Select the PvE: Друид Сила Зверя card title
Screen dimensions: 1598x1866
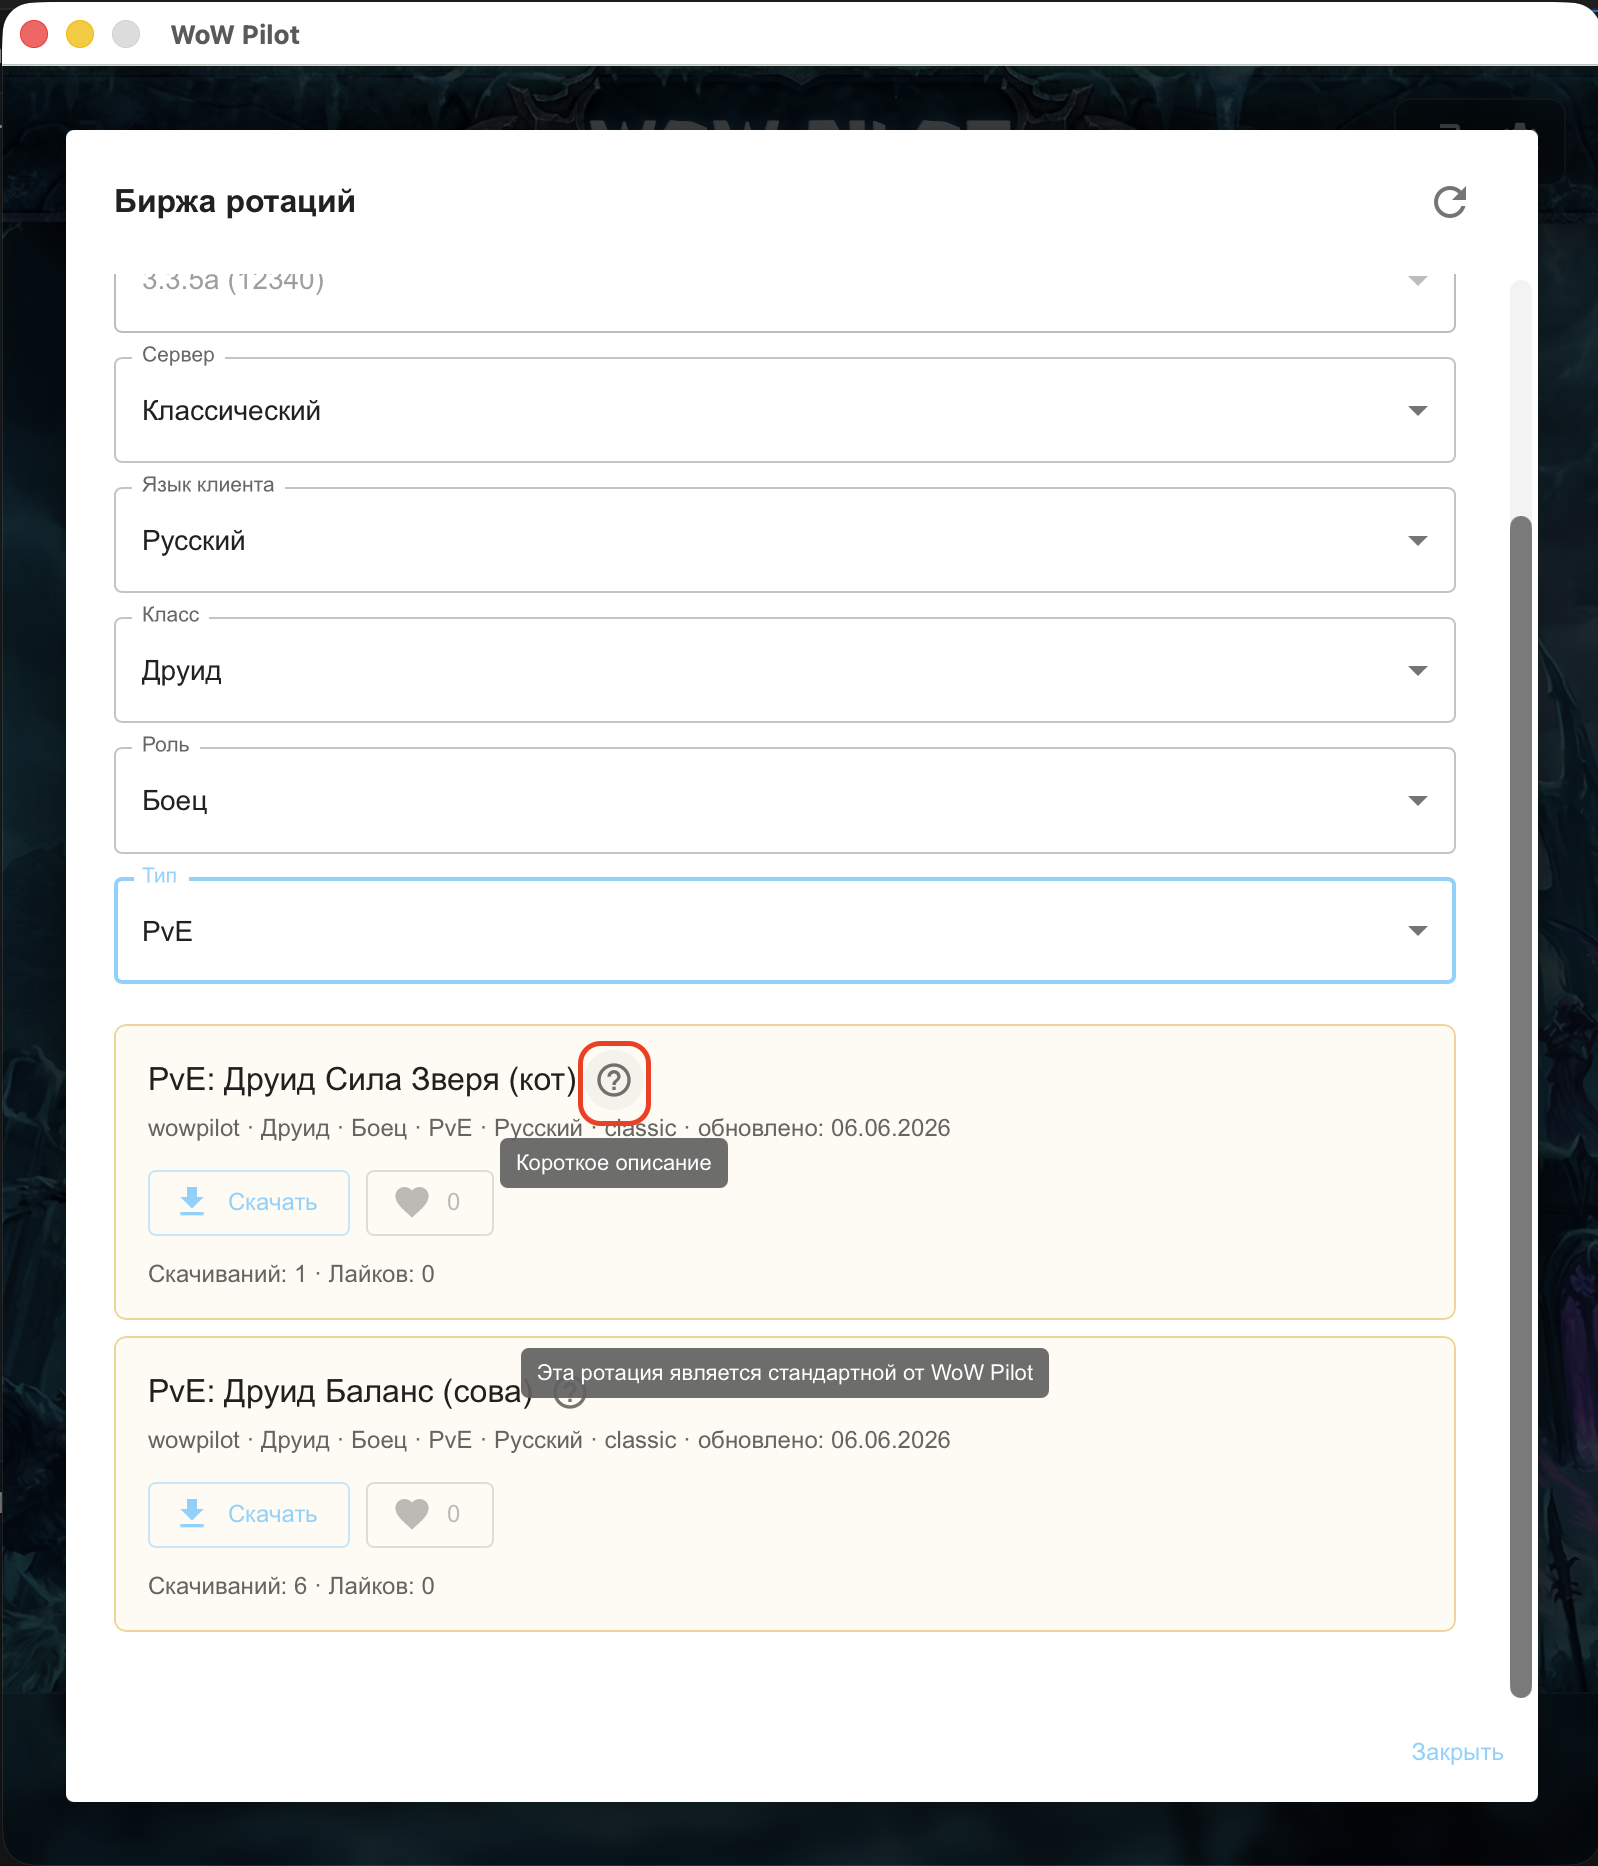[362, 1080]
